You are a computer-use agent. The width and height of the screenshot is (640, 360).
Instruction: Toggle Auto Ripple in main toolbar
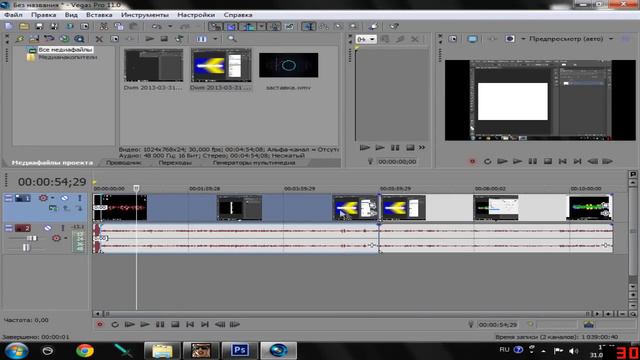[249, 27]
